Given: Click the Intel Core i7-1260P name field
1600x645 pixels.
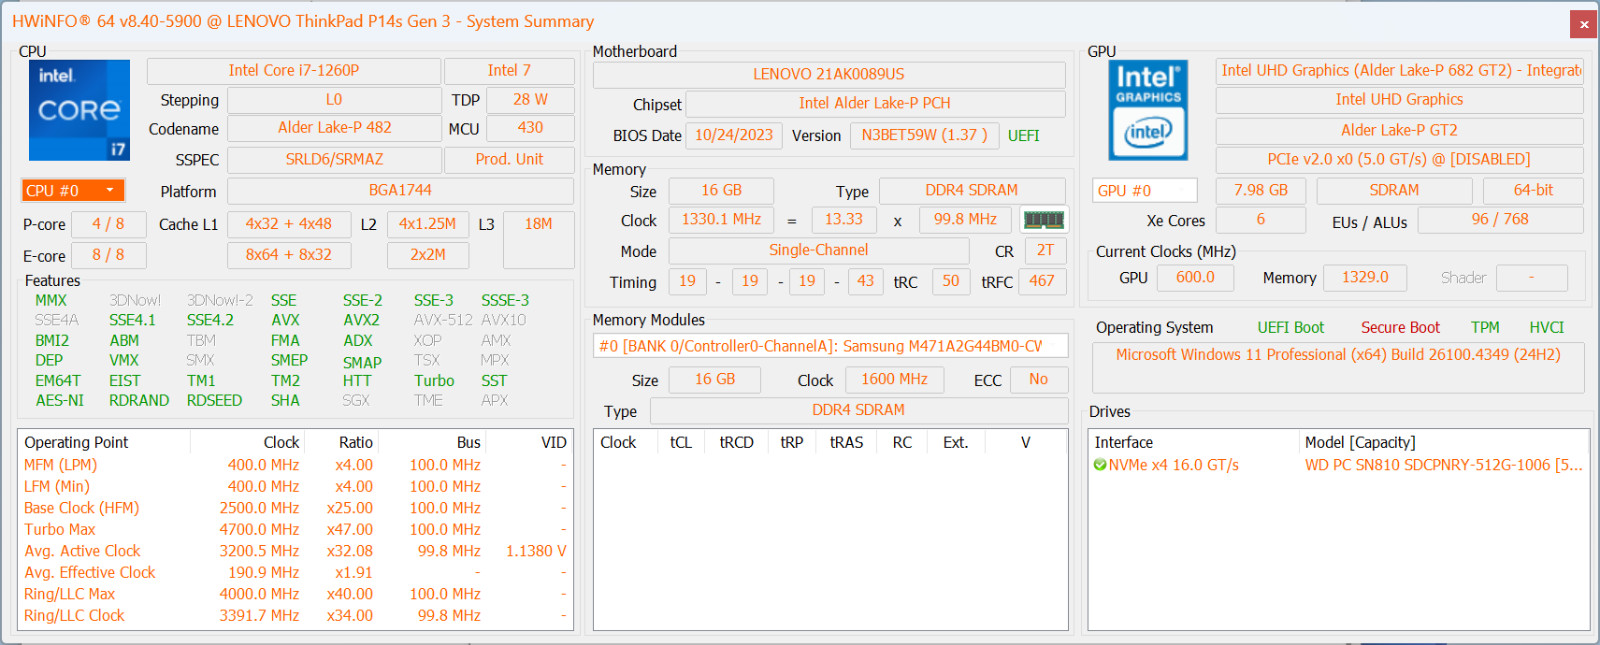Looking at the screenshot, I should (x=294, y=71).
